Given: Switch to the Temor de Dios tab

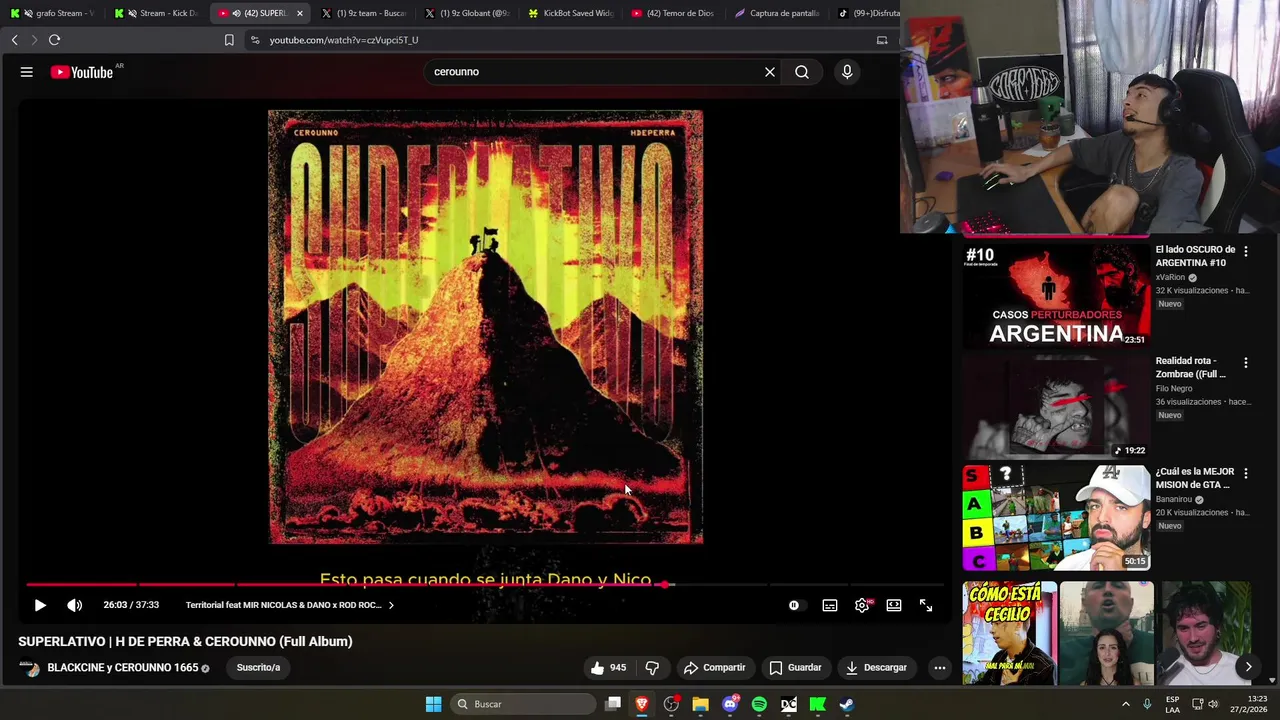Looking at the screenshot, I should point(673,13).
